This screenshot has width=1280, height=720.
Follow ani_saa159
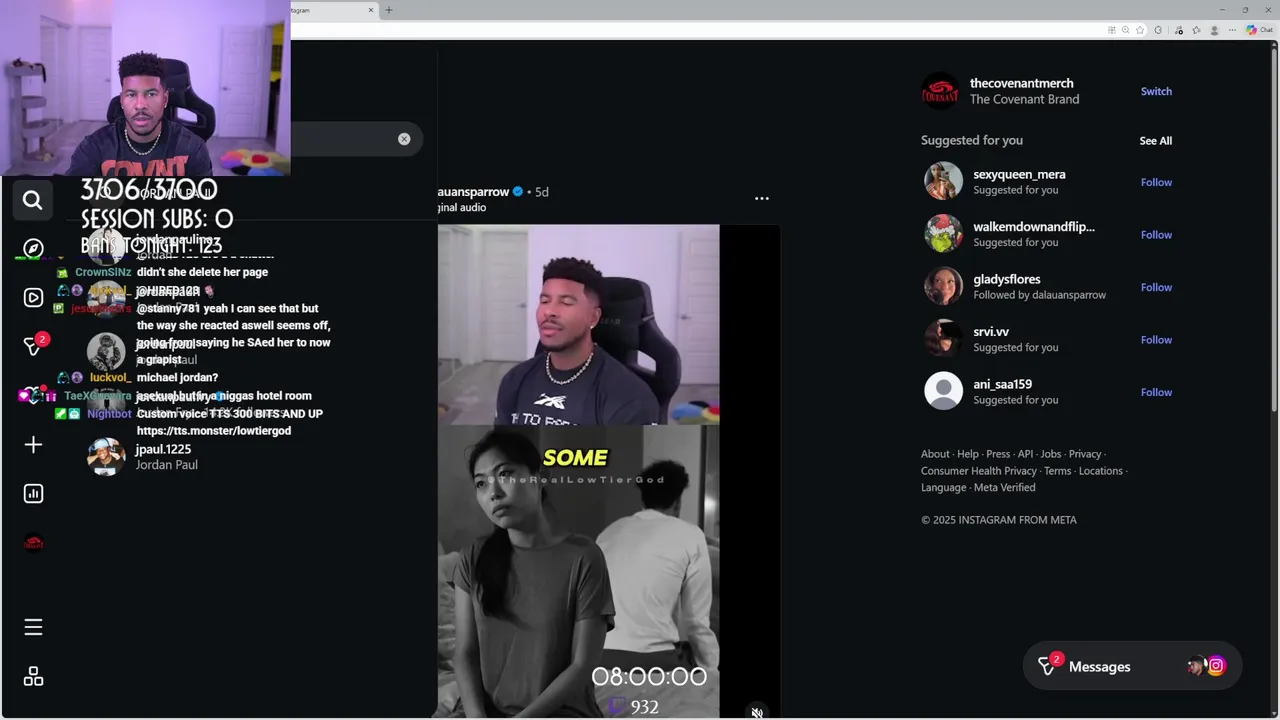(x=1156, y=392)
